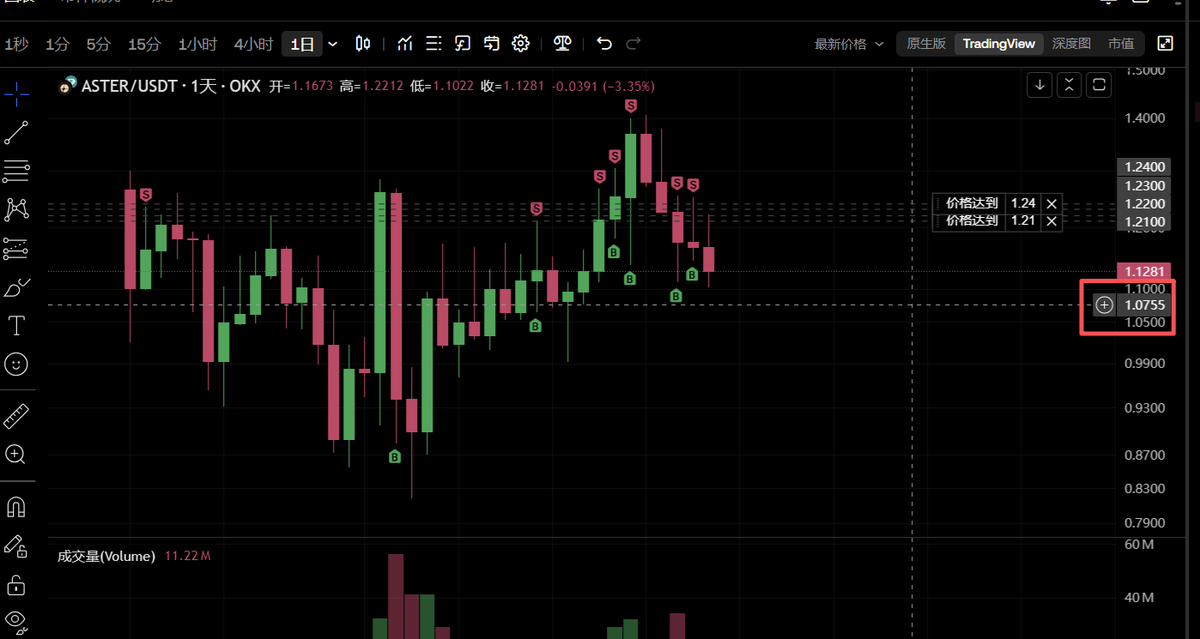Screen dimensions: 1200x639
Task: Switch to 1小时 timeframe
Action: tap(197, 44)
